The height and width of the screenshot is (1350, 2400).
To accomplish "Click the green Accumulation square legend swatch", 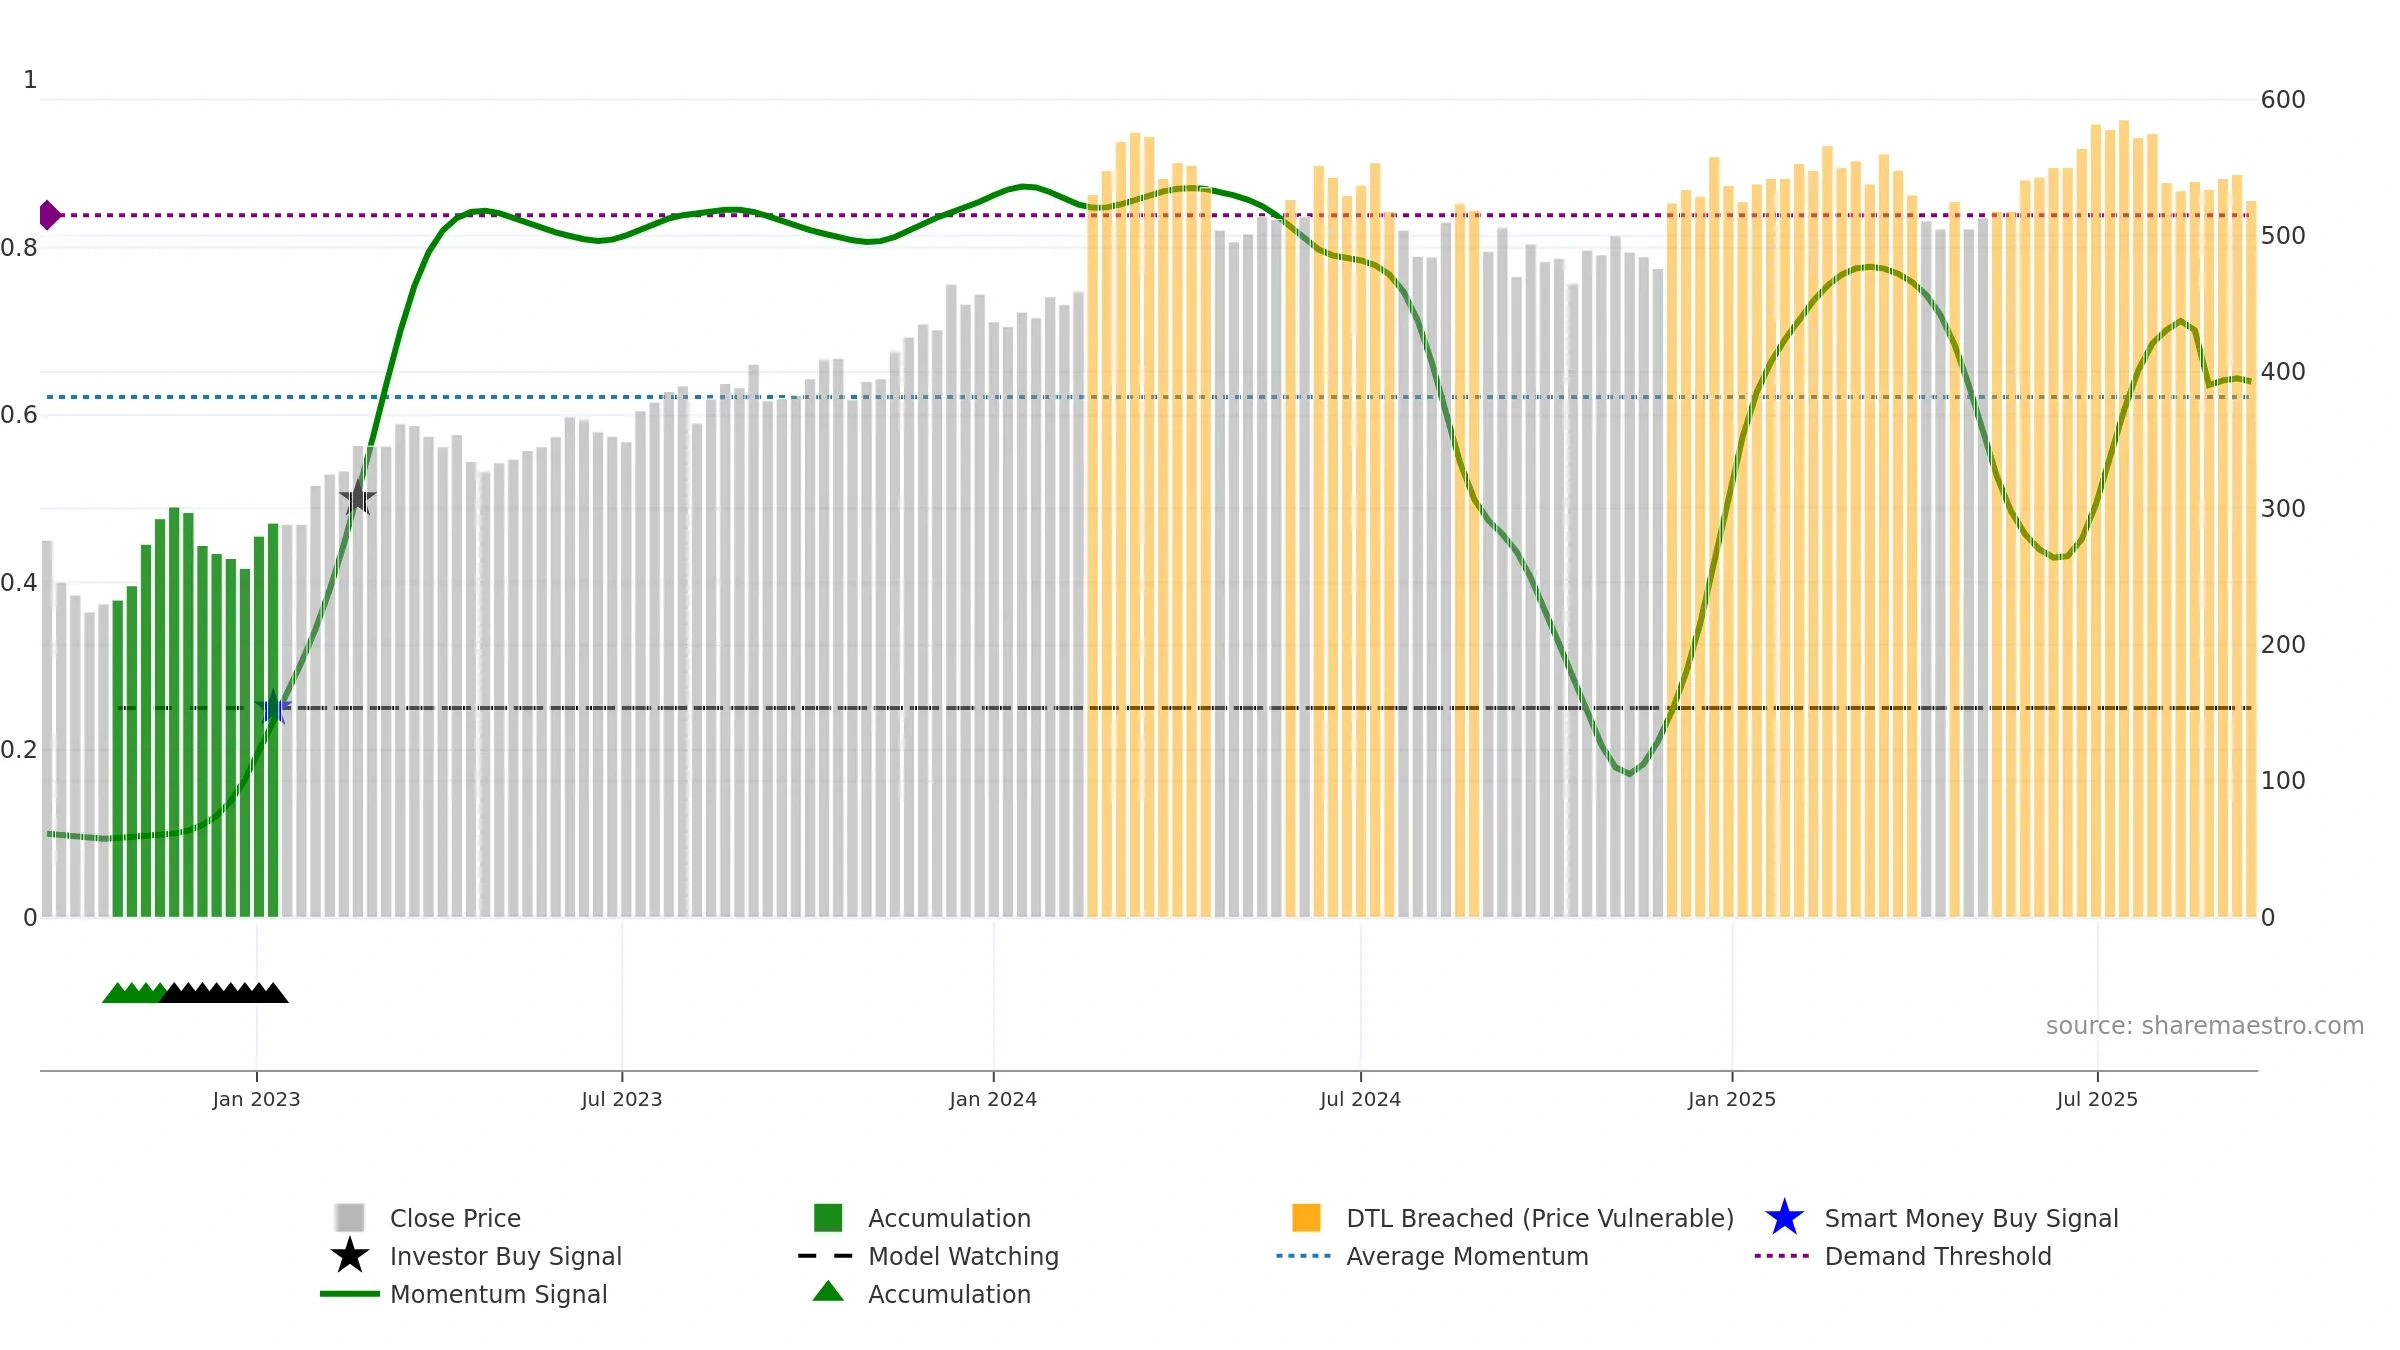I will click(828, 1218).
